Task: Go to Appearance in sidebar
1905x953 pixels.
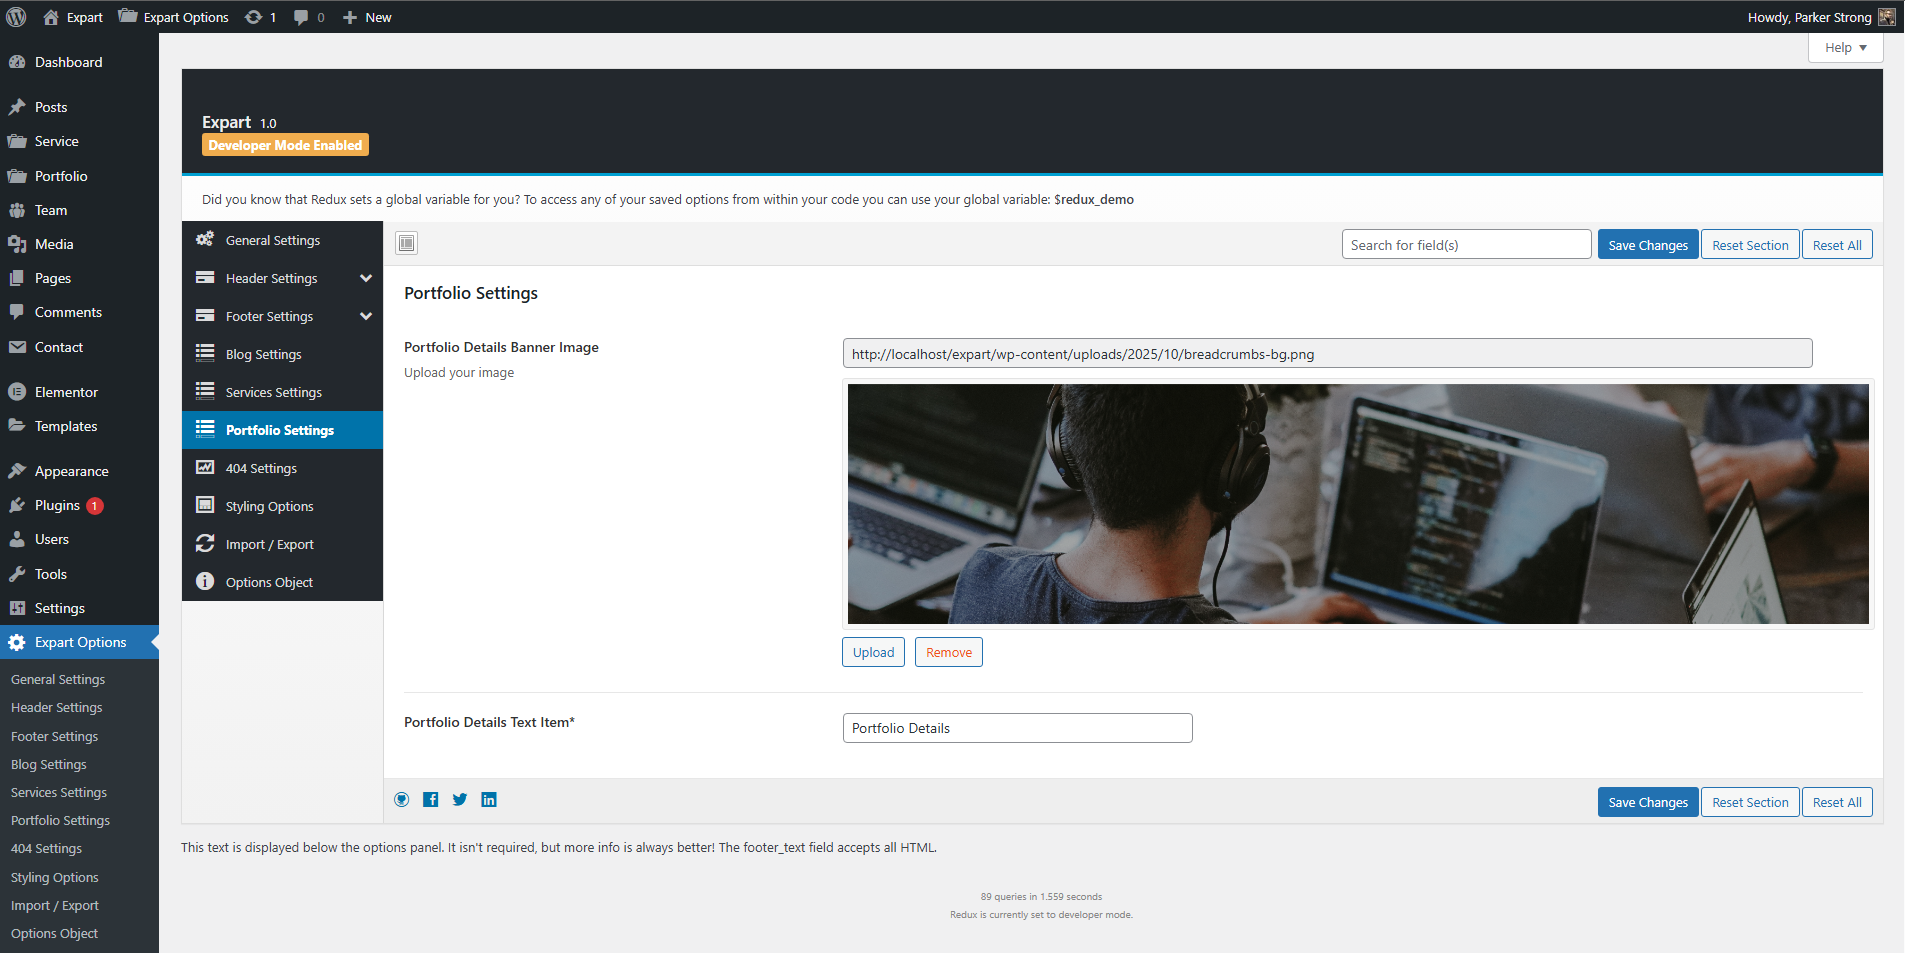Action: (x=71, y=471)
